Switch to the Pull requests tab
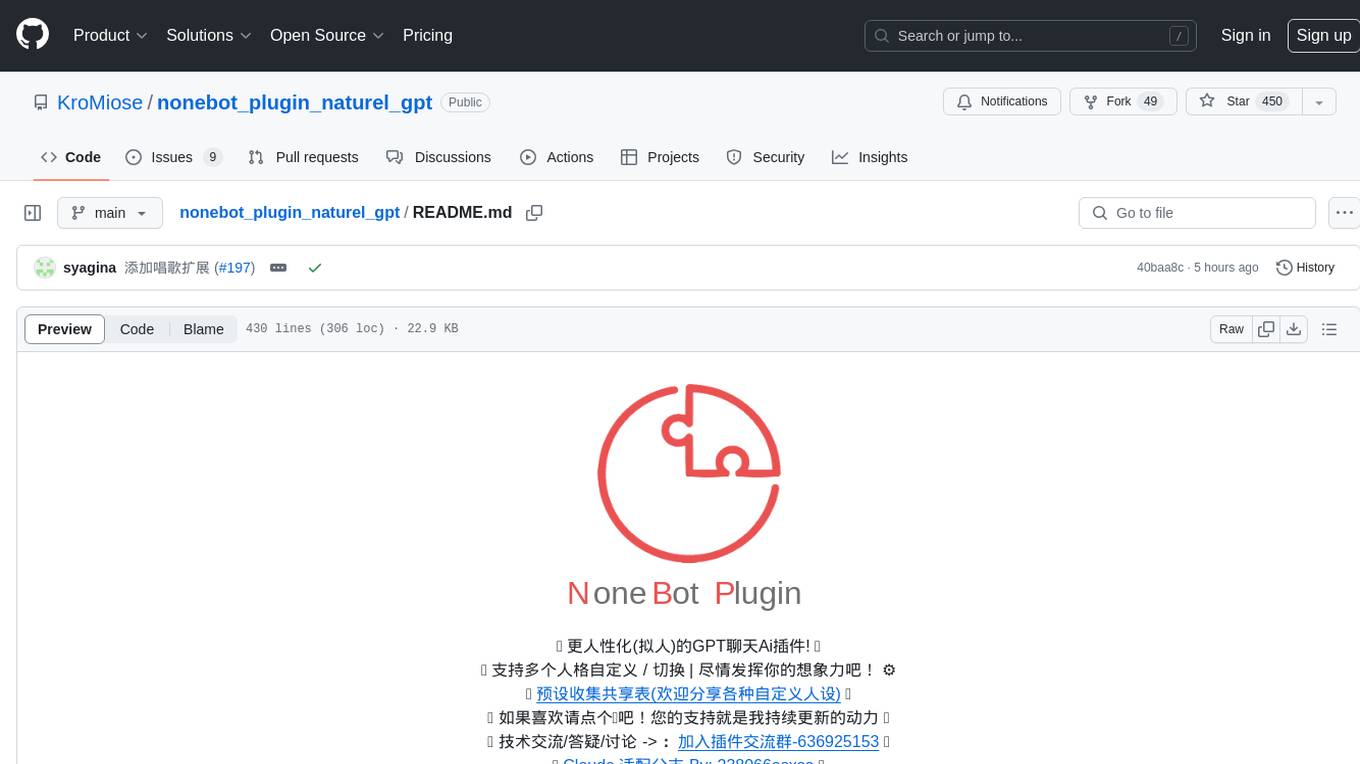Viewport: 1360px width, 764px height. [303, 157]
